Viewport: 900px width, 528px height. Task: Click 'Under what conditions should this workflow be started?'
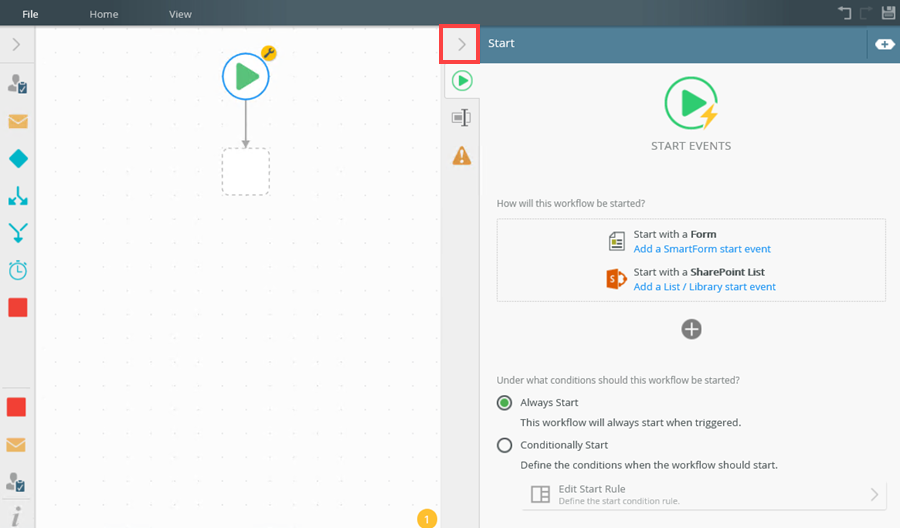click(618, 381)
